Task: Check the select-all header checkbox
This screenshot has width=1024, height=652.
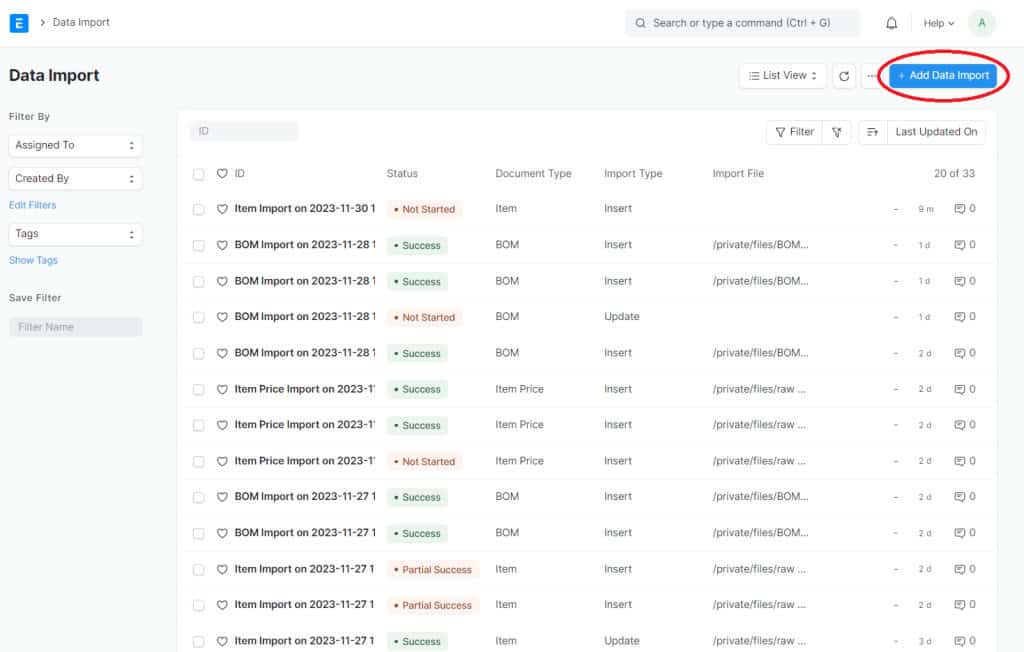Action: [199, 174]
